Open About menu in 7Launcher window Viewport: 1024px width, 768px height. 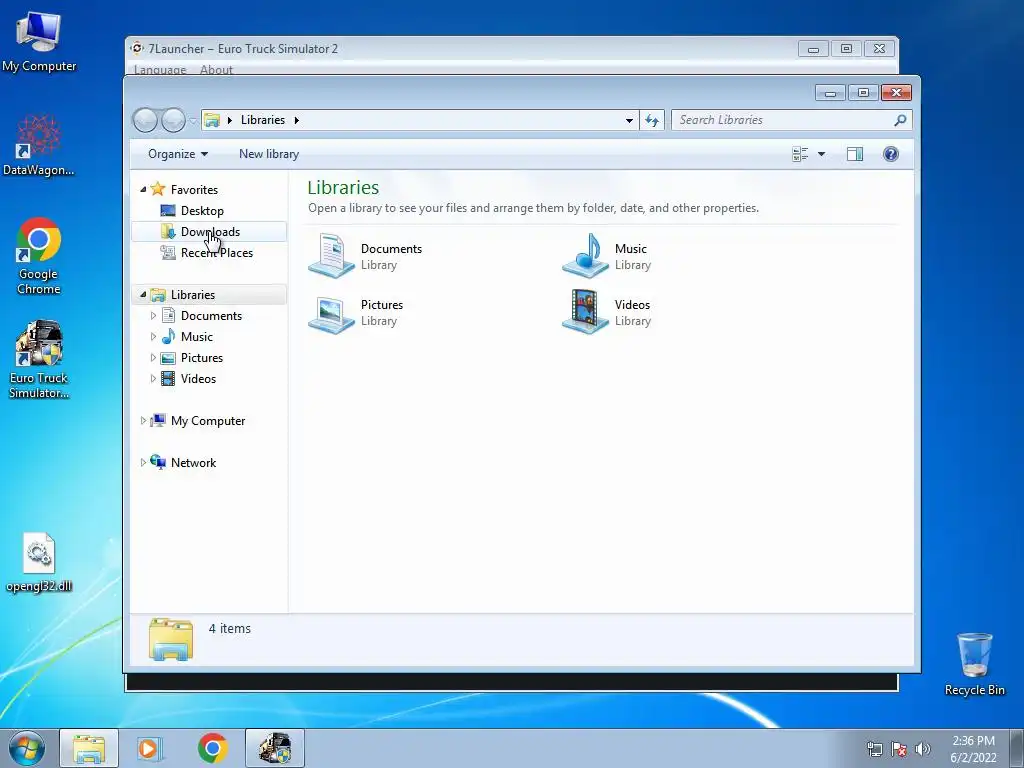(216, 70)
